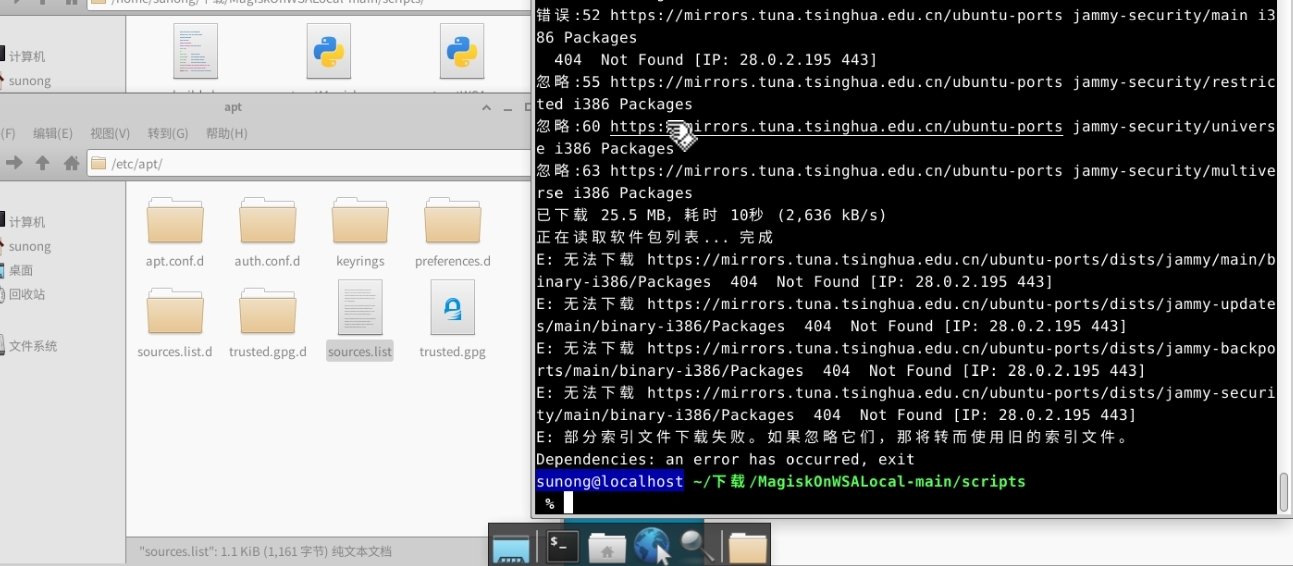Viewport: 1293px width, 566px height.
Task: Open the 编辑(E) menu in apt window
Action: (x=53, y=133)
